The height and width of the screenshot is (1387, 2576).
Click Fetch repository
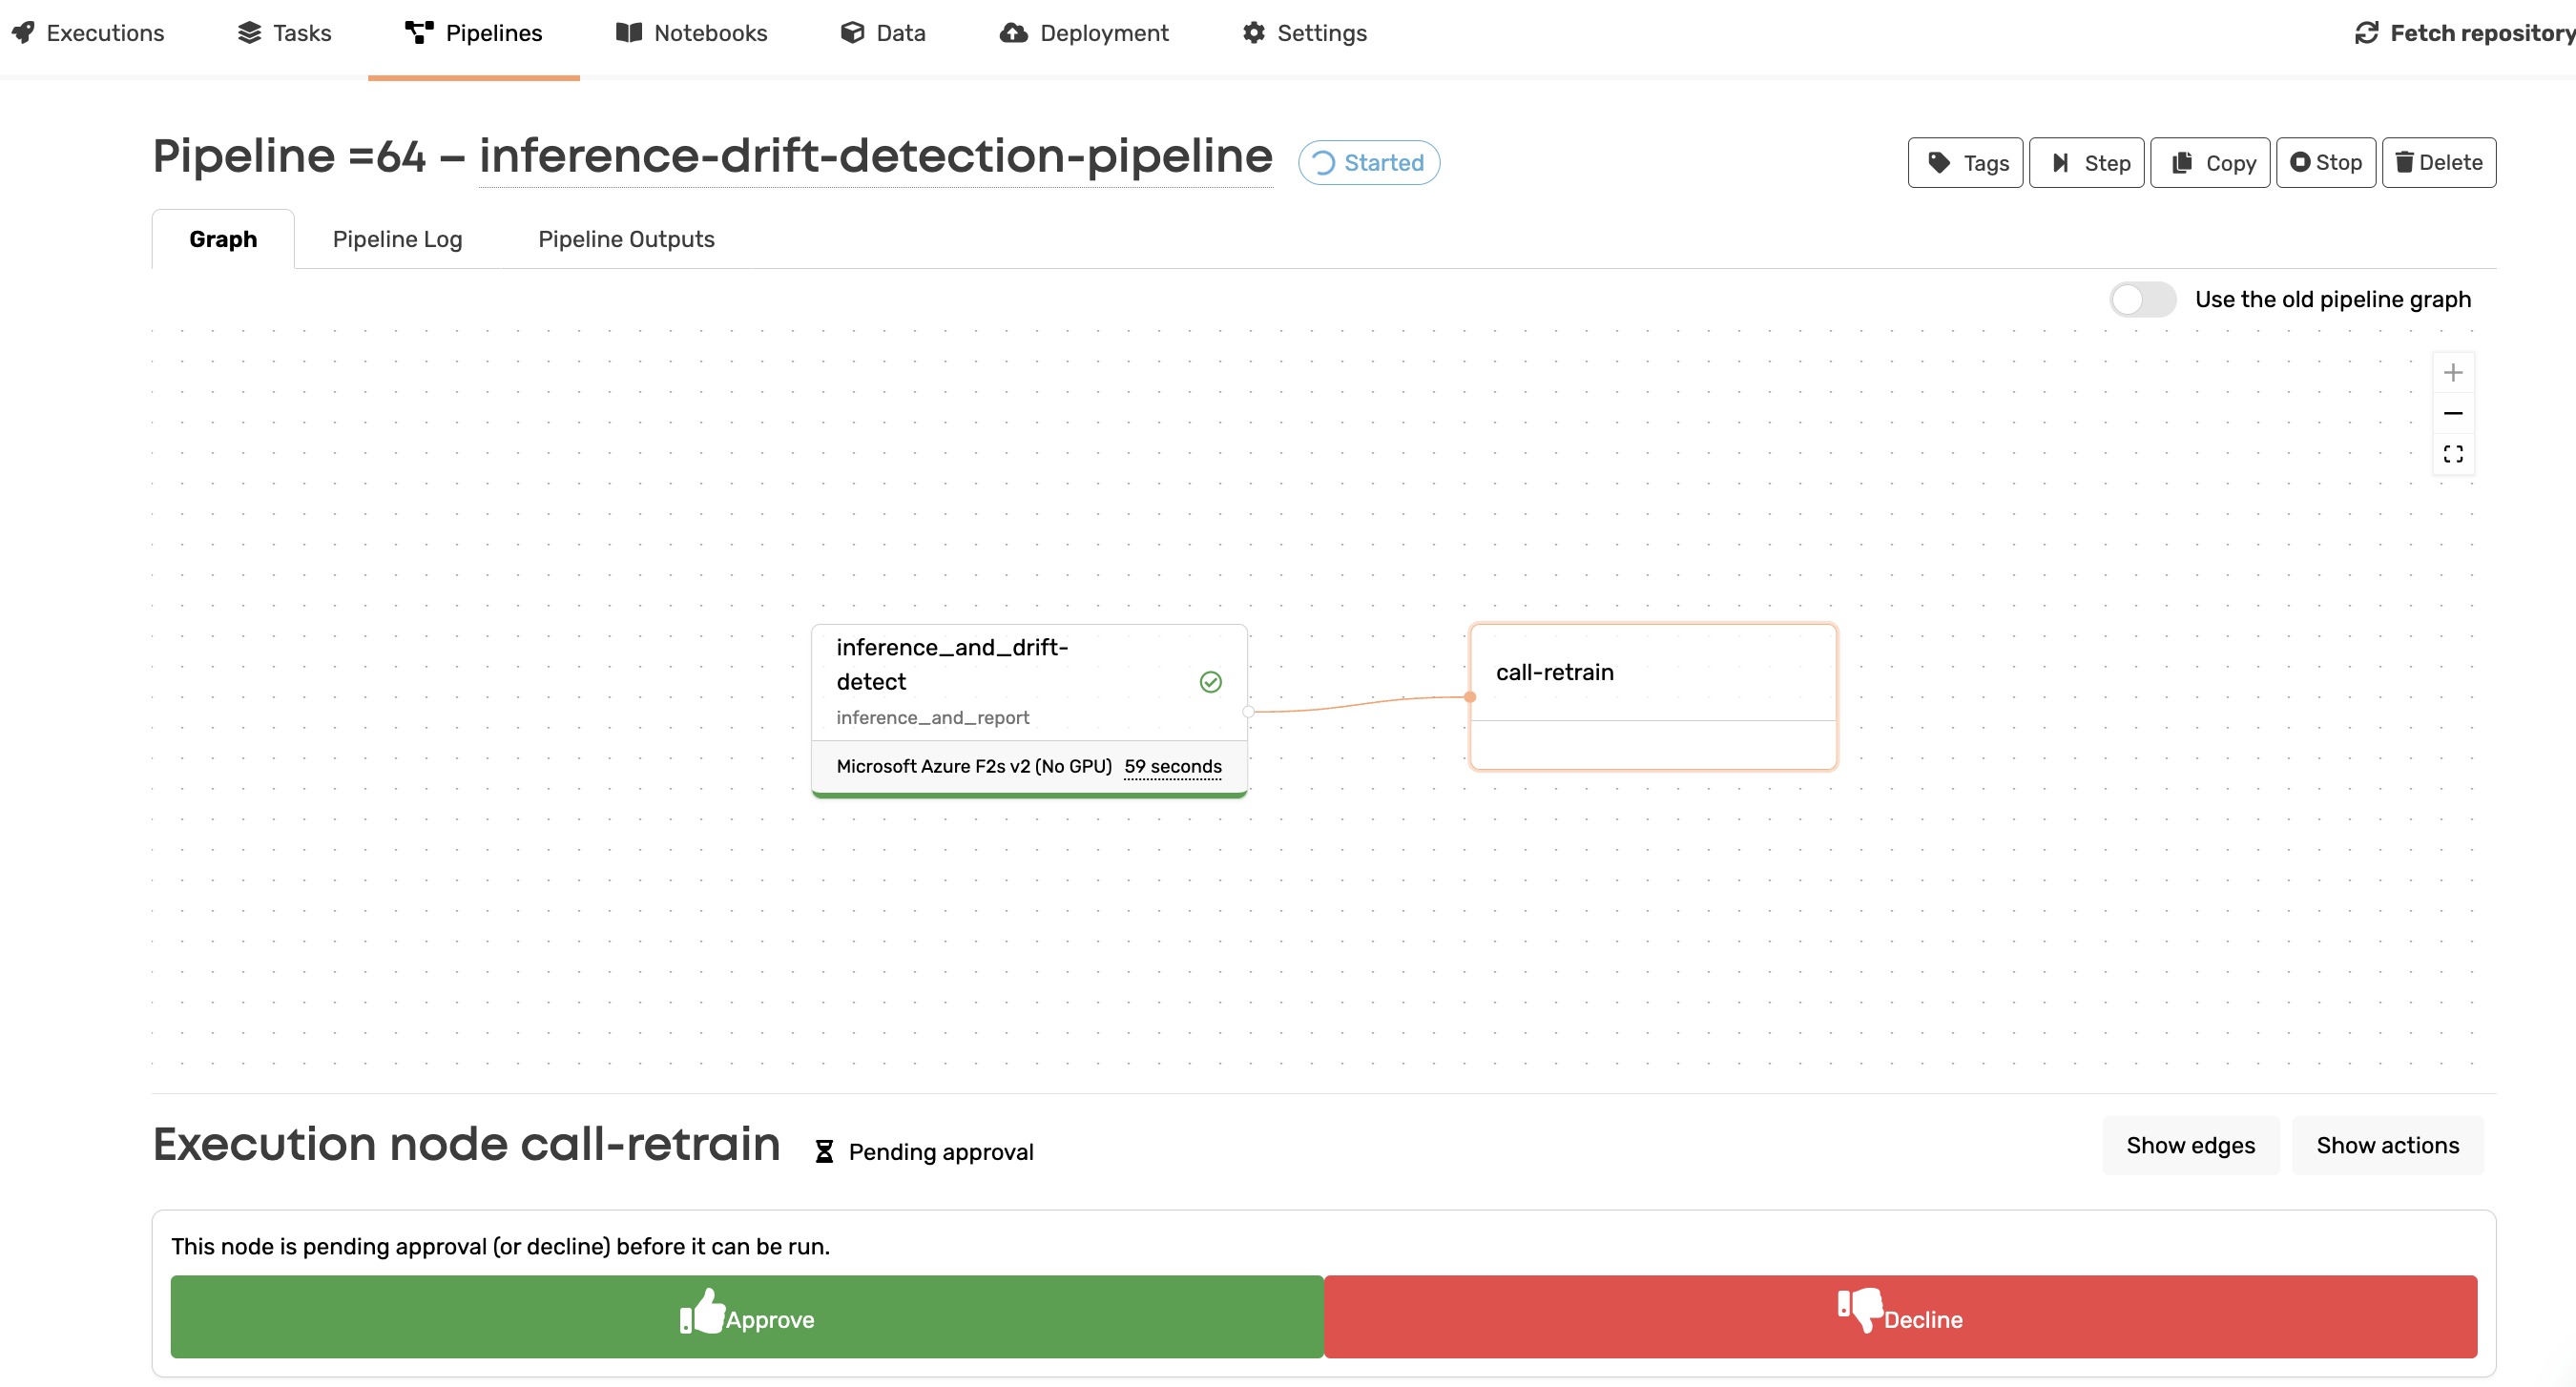[2464, 33]
